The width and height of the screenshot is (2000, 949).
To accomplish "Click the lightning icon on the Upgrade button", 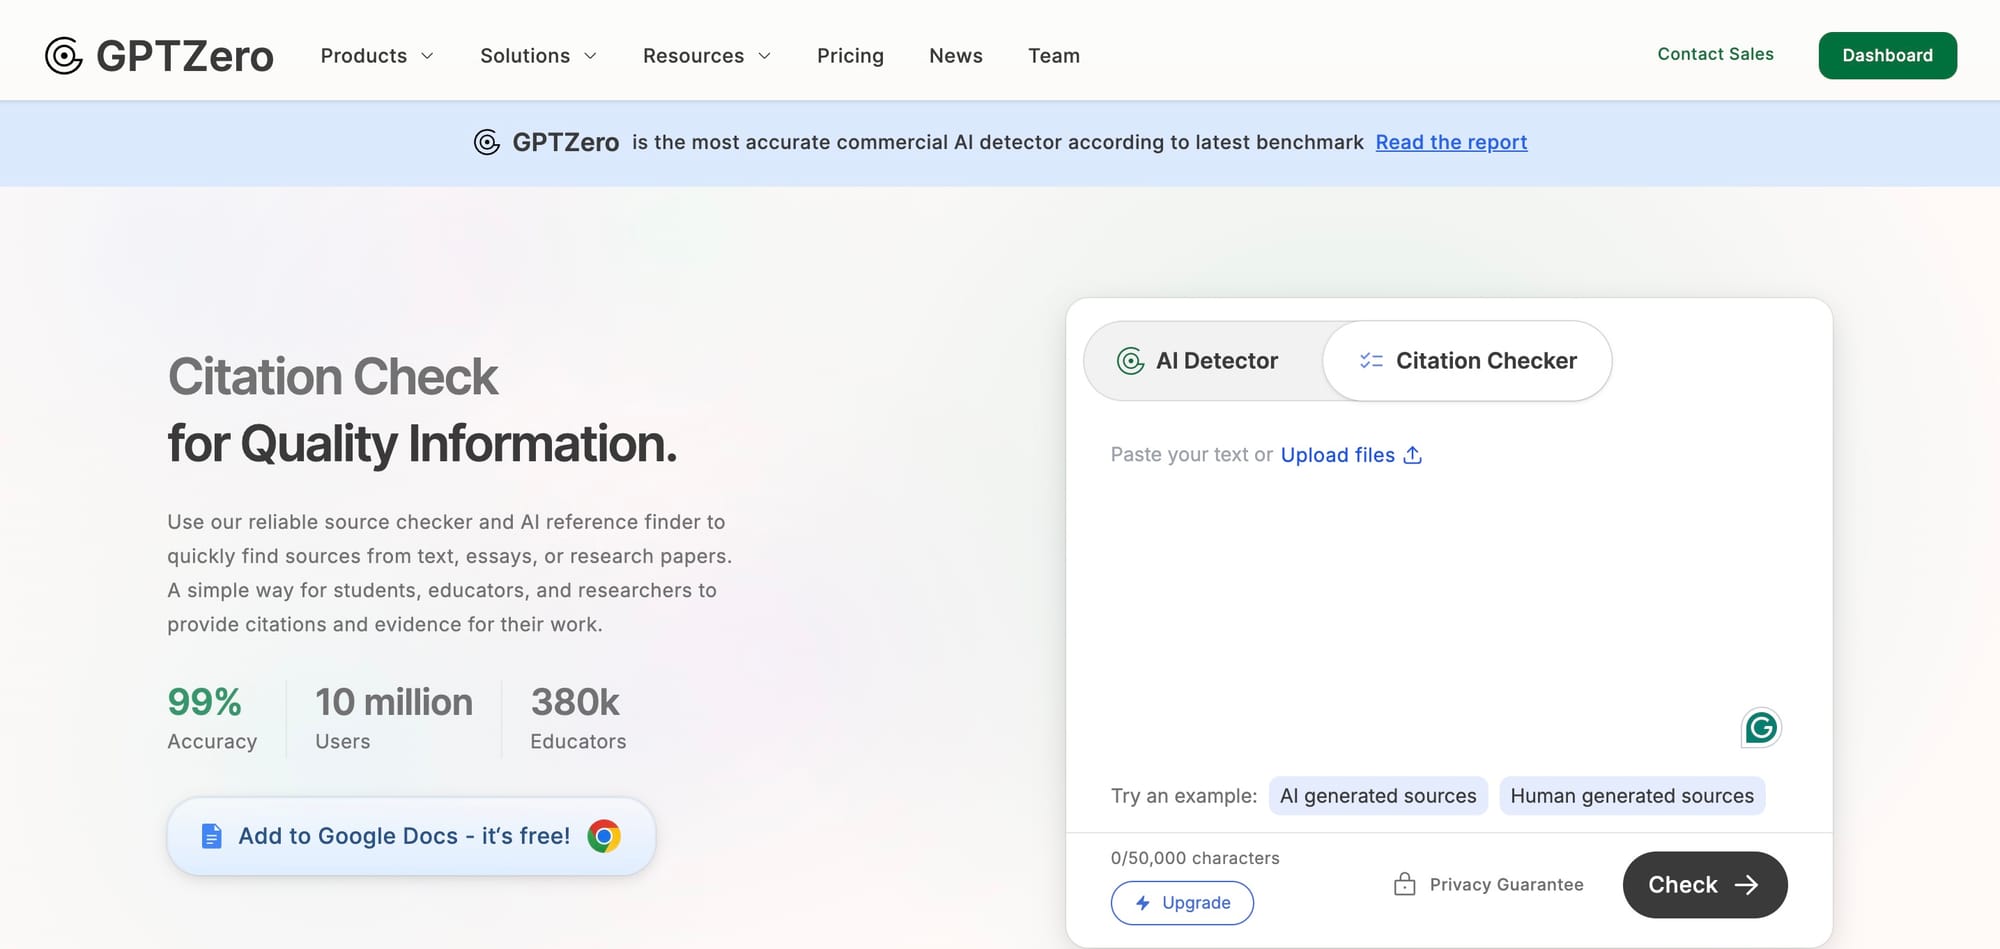I will (x=1143, y=902).
